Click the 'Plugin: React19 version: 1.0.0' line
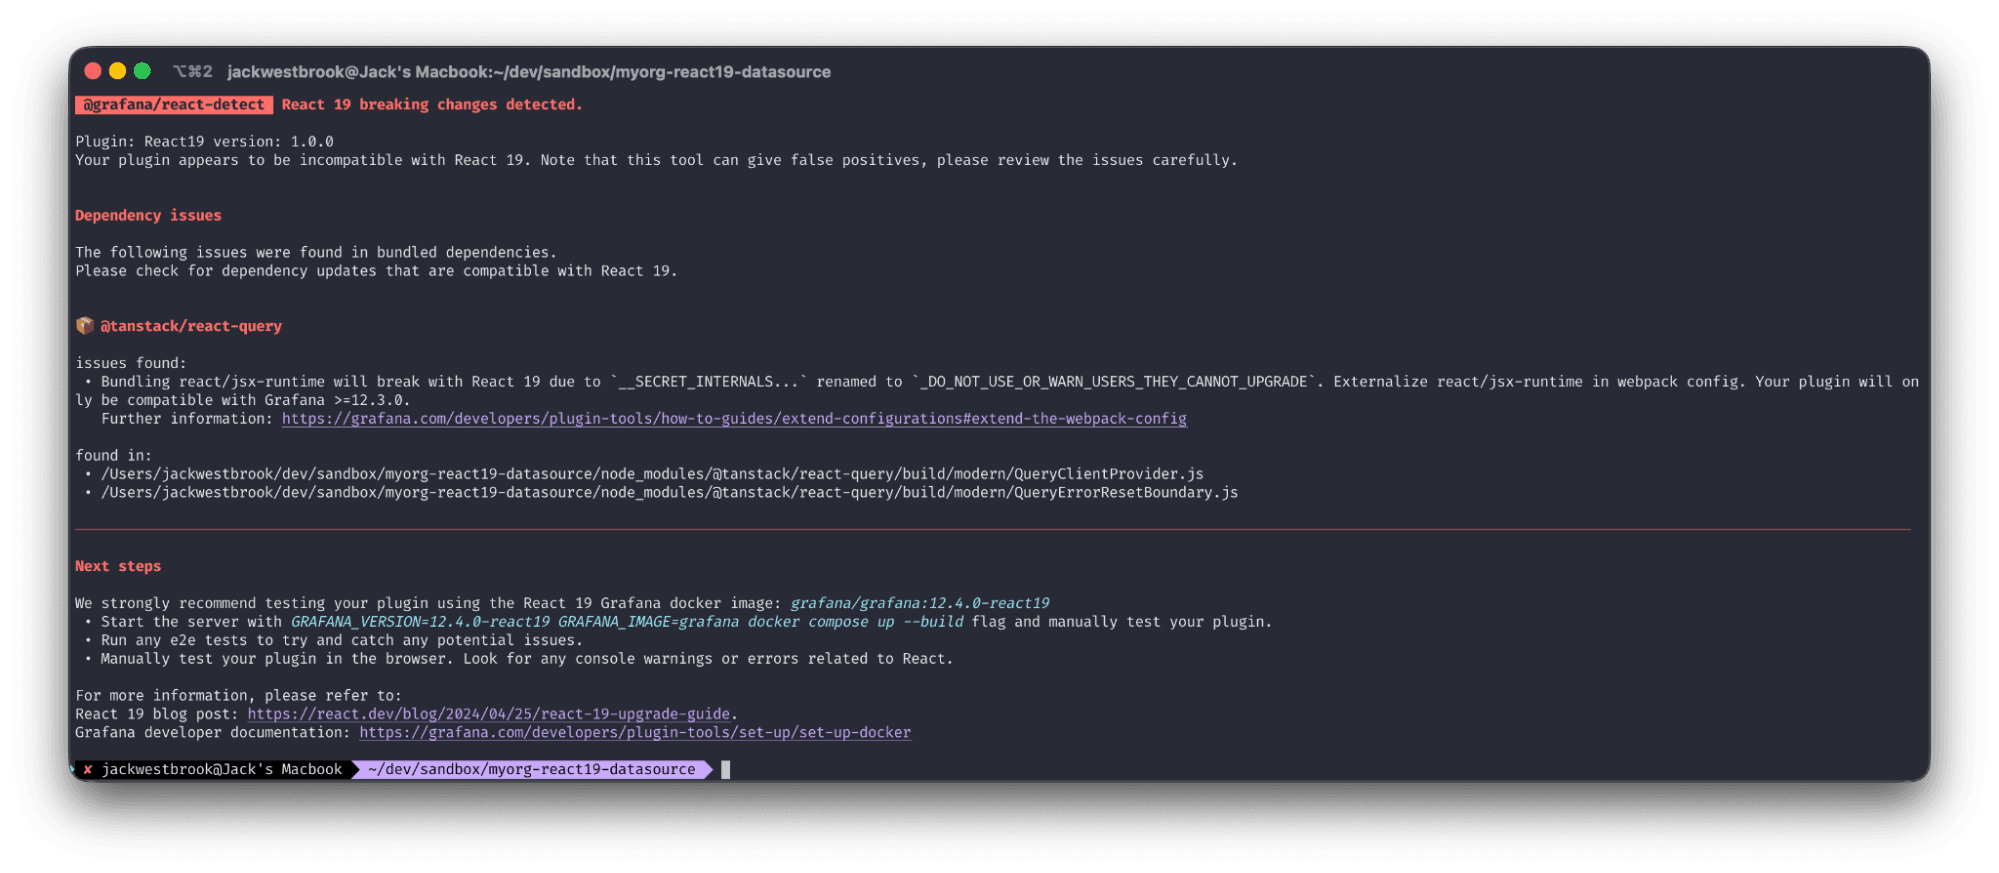Viewport: 1999px width, 873px height. tap(204, 141)
